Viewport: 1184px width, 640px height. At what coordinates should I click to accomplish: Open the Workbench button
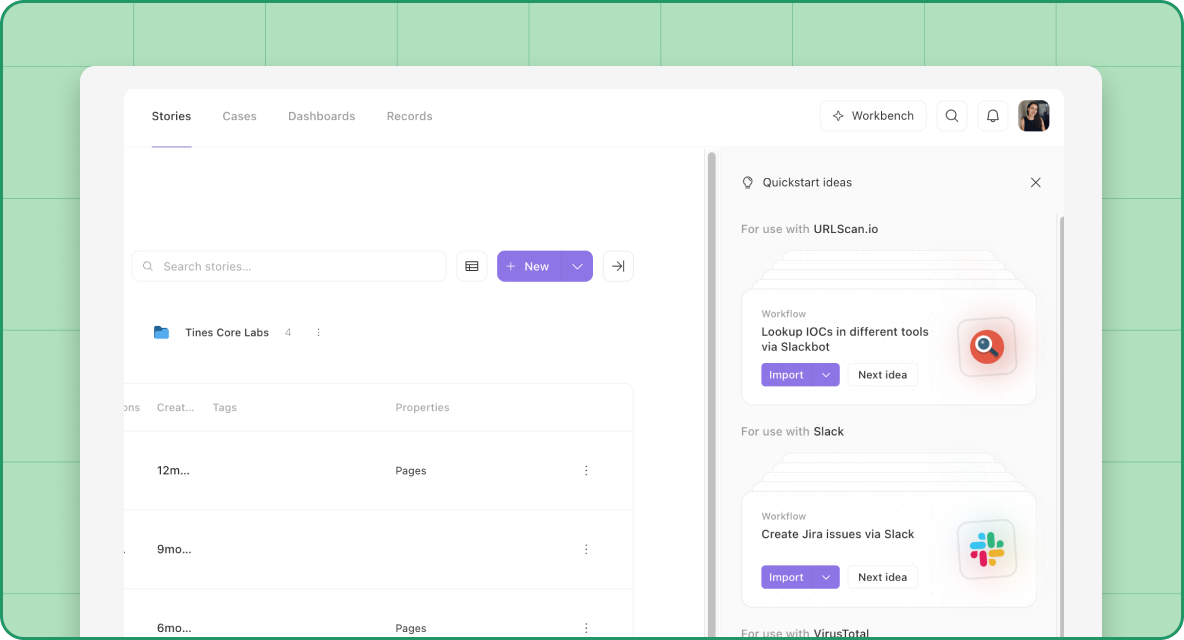873,115
